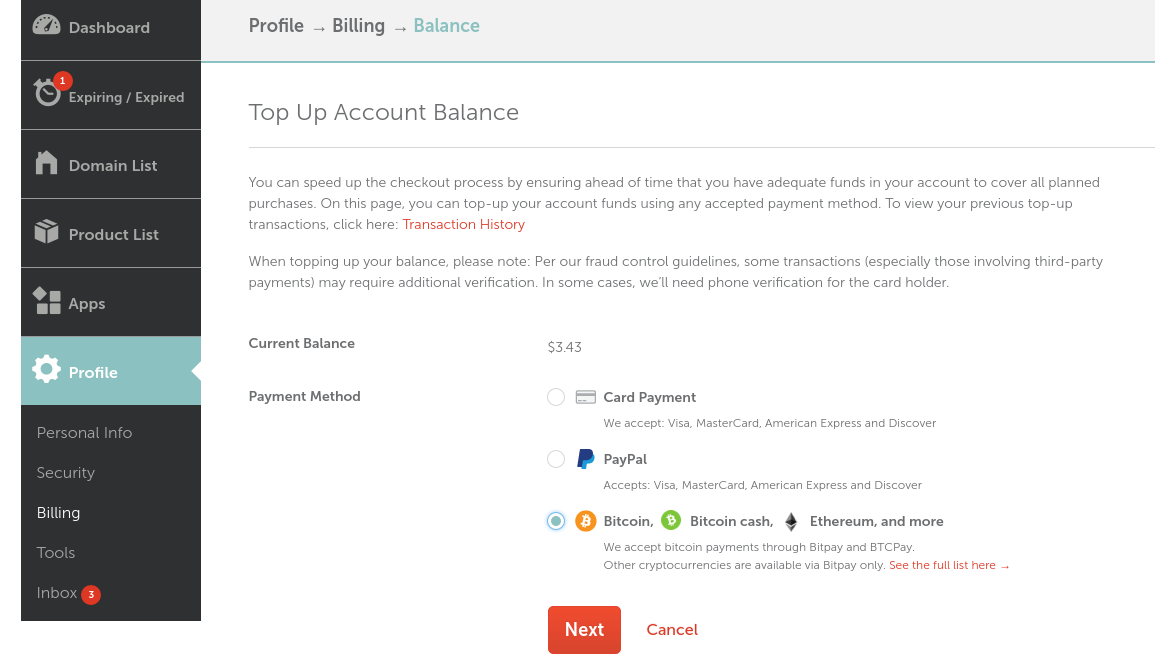This screenshot has height=666, width=1155.
Task: Click the Expiring / Expired clock icon
Action: click(x=47, y=93)
